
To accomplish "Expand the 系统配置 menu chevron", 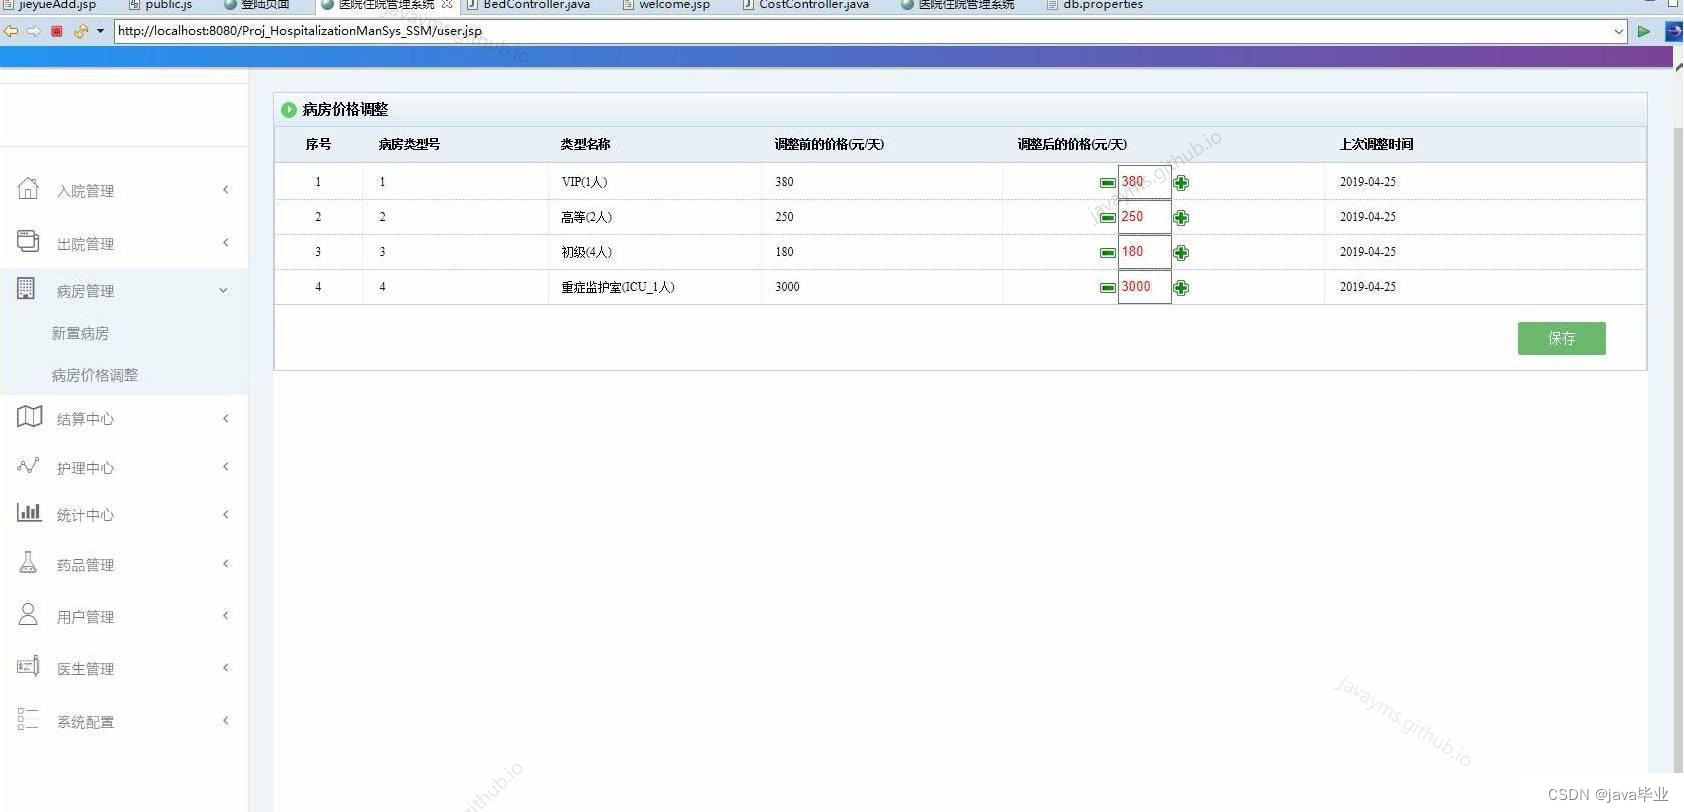I will point(225,720).
